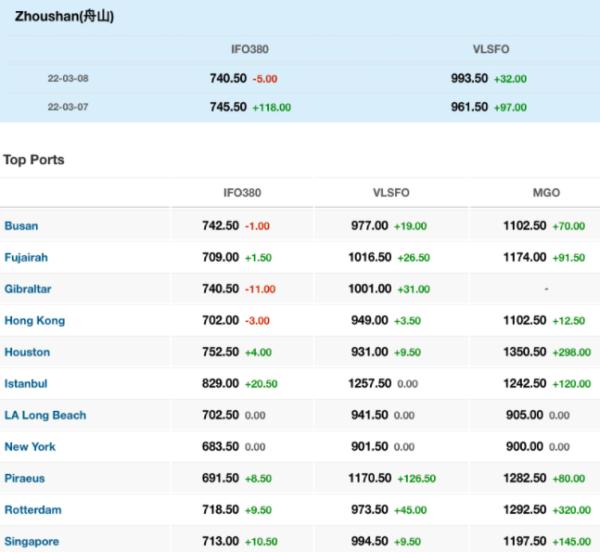The image size is (600, 552).
Task: Open the Fujairah port link
Action: (26, 257)
